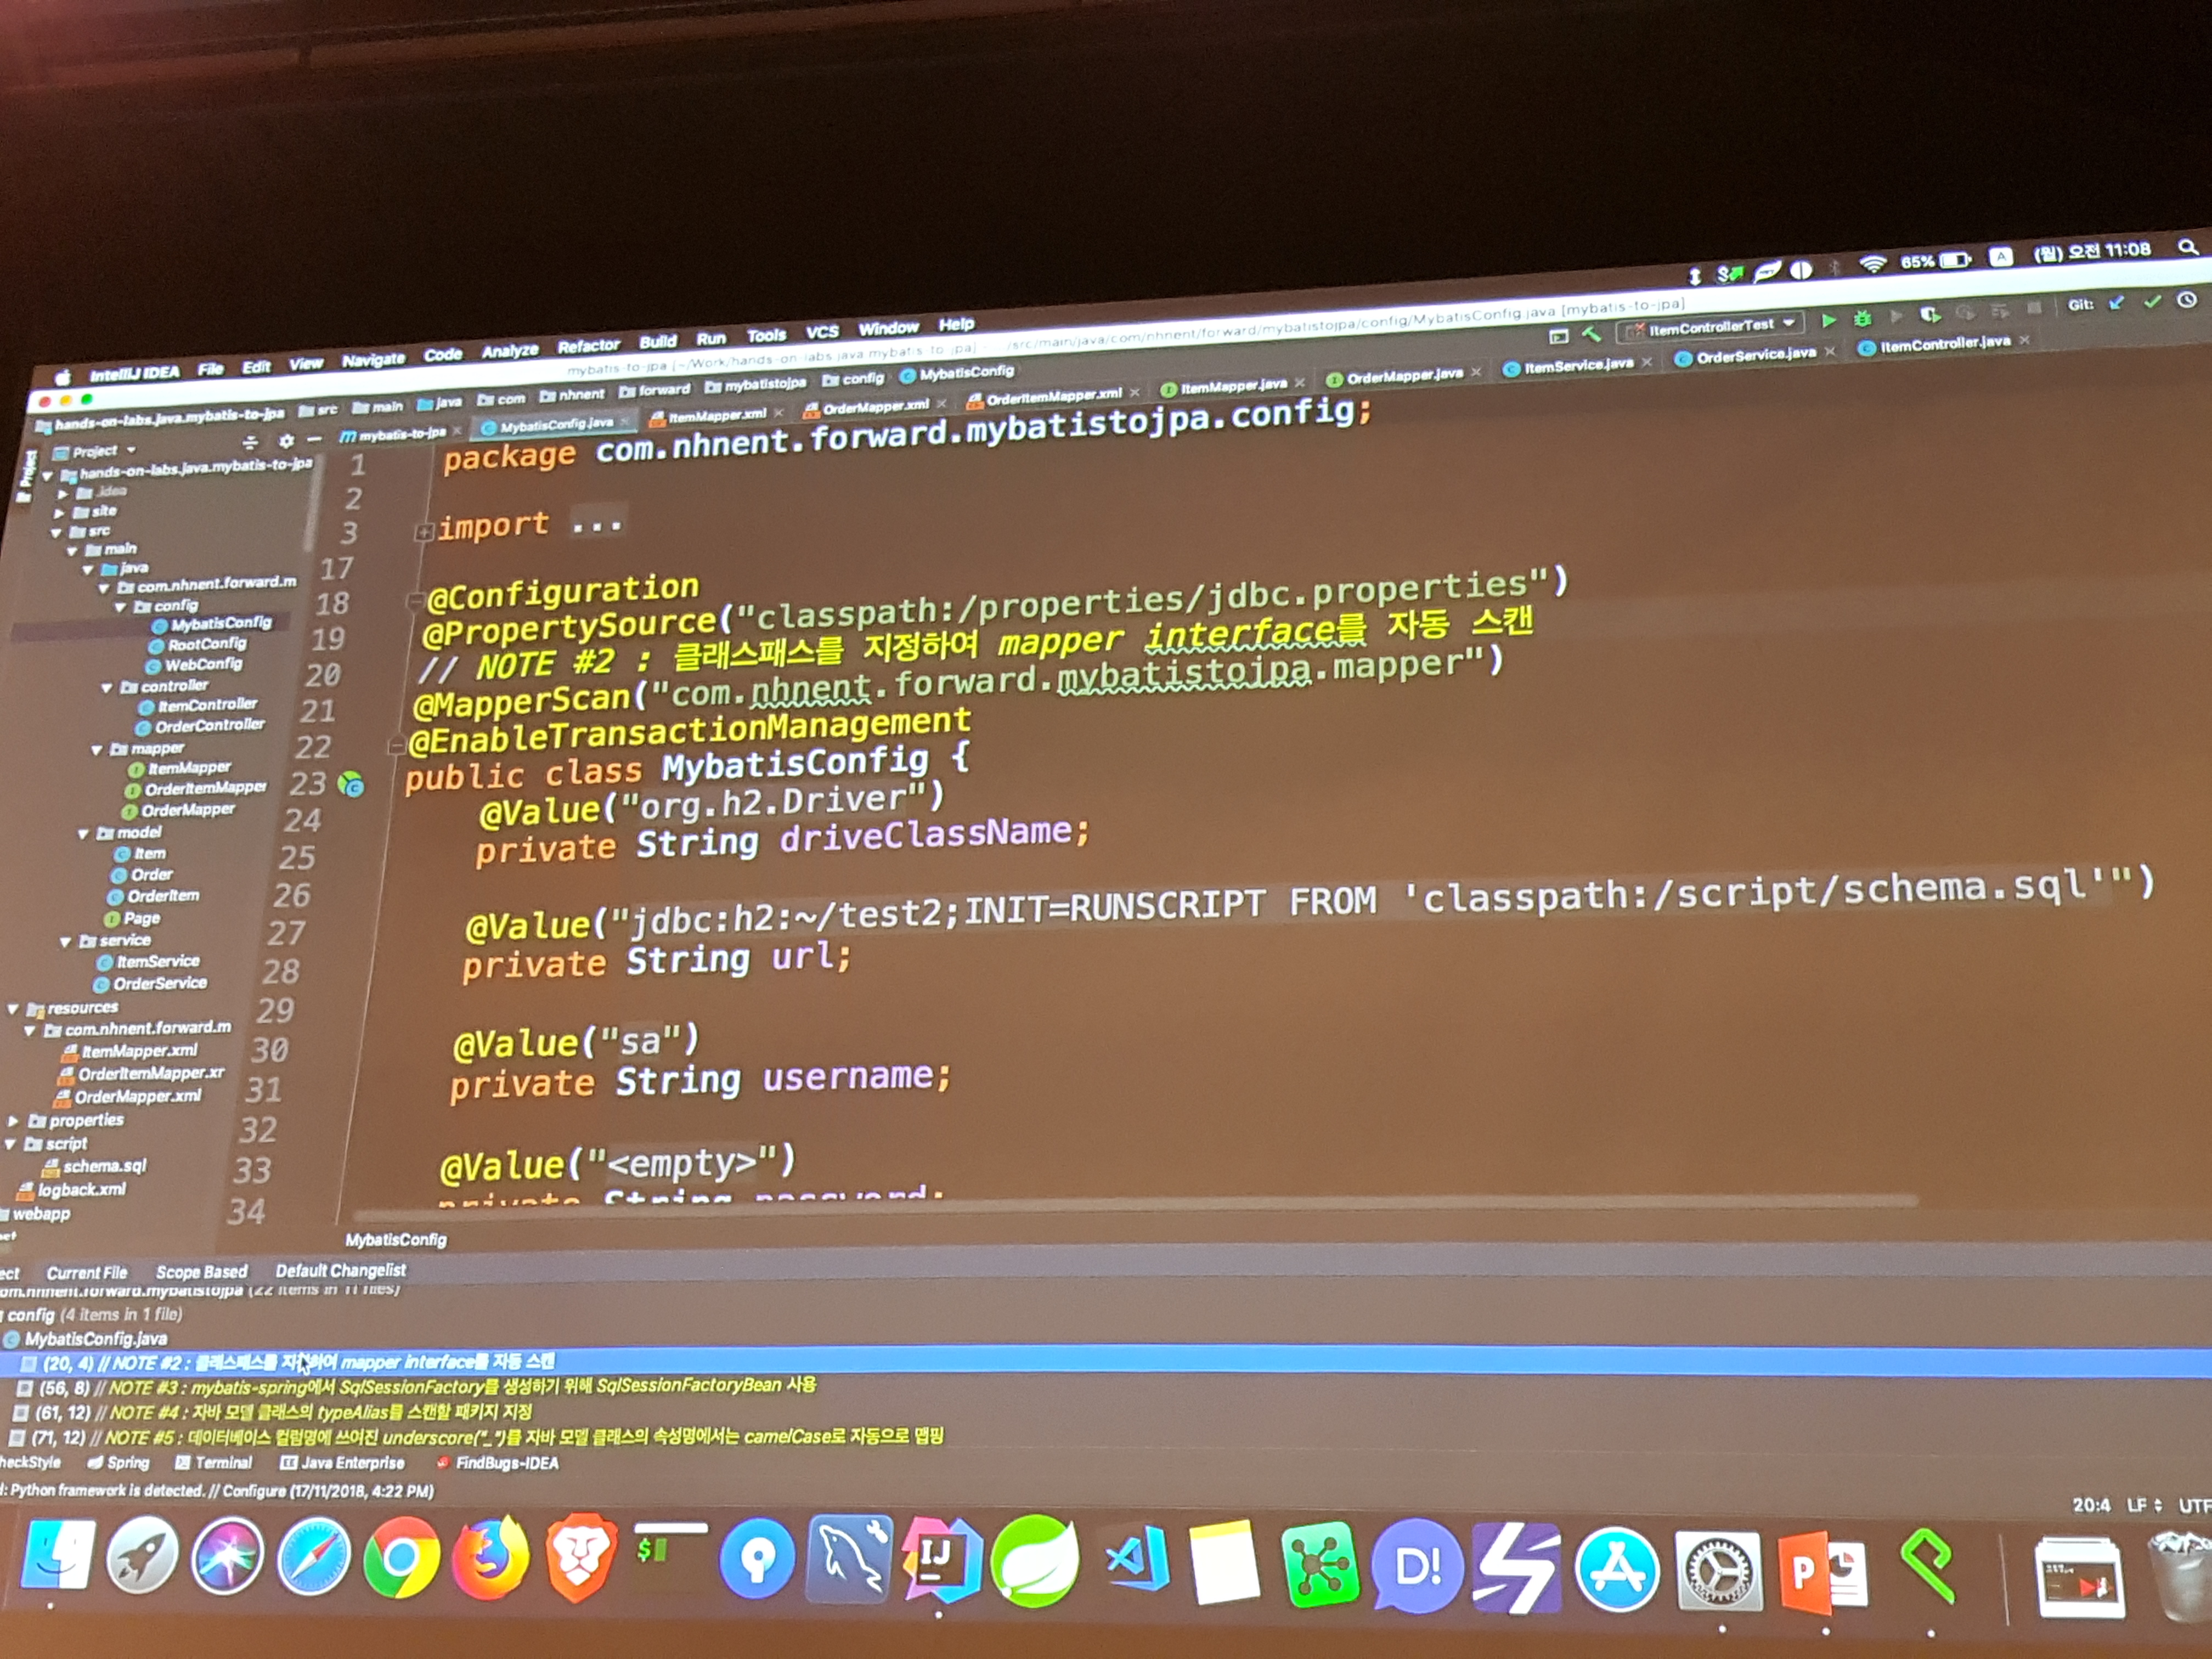Image resolution: width=2212 pixels, height=1659 pixels.
Task: Open the Analyze menu
Action: click(x=510, y=351)
